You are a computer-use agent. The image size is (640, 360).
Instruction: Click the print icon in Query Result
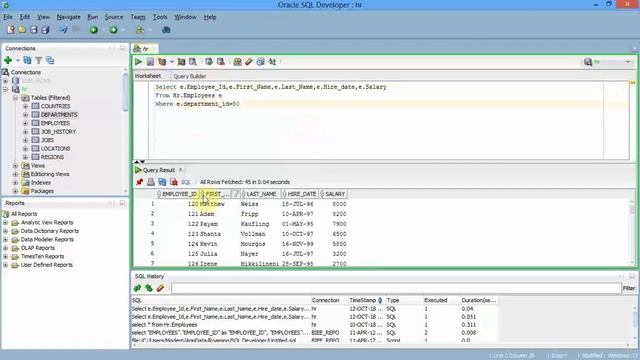pos(151,182)
